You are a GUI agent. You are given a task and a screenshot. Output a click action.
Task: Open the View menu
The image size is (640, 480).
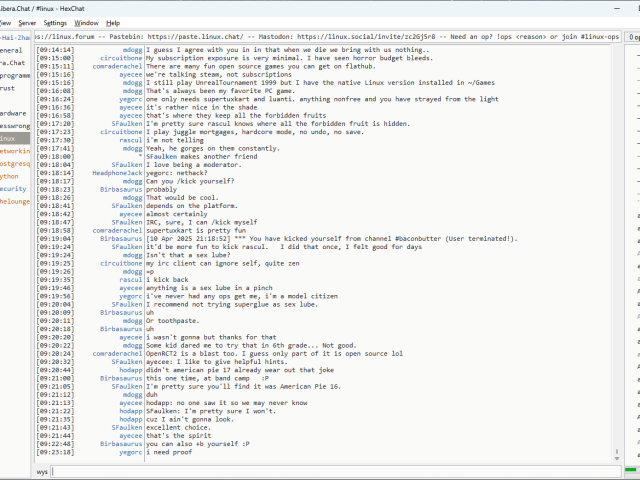(x=5, y=22)
